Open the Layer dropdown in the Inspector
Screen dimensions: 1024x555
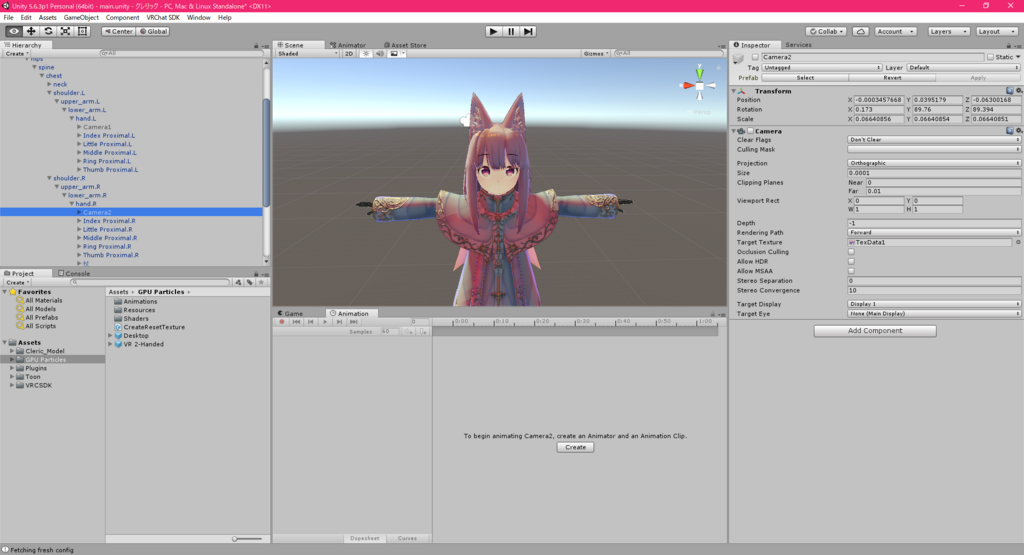click(963, 67)
